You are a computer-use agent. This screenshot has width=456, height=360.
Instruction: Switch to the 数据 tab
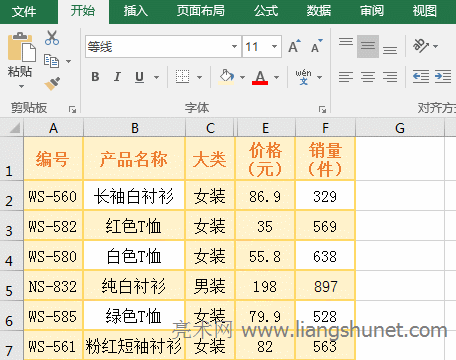pyautogui.click(x=319, y=11)
